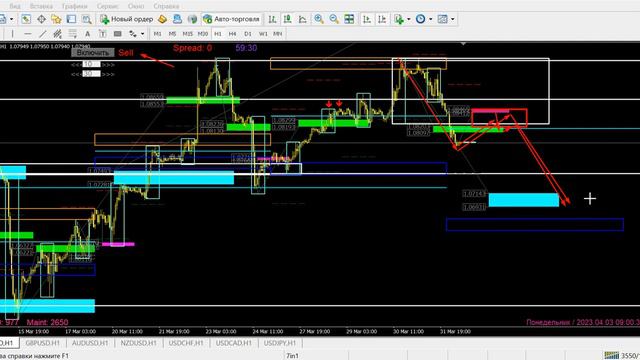Tile chart windows icon
The width and height of the screenshot is (640, 360).
(x=349, y=19)
